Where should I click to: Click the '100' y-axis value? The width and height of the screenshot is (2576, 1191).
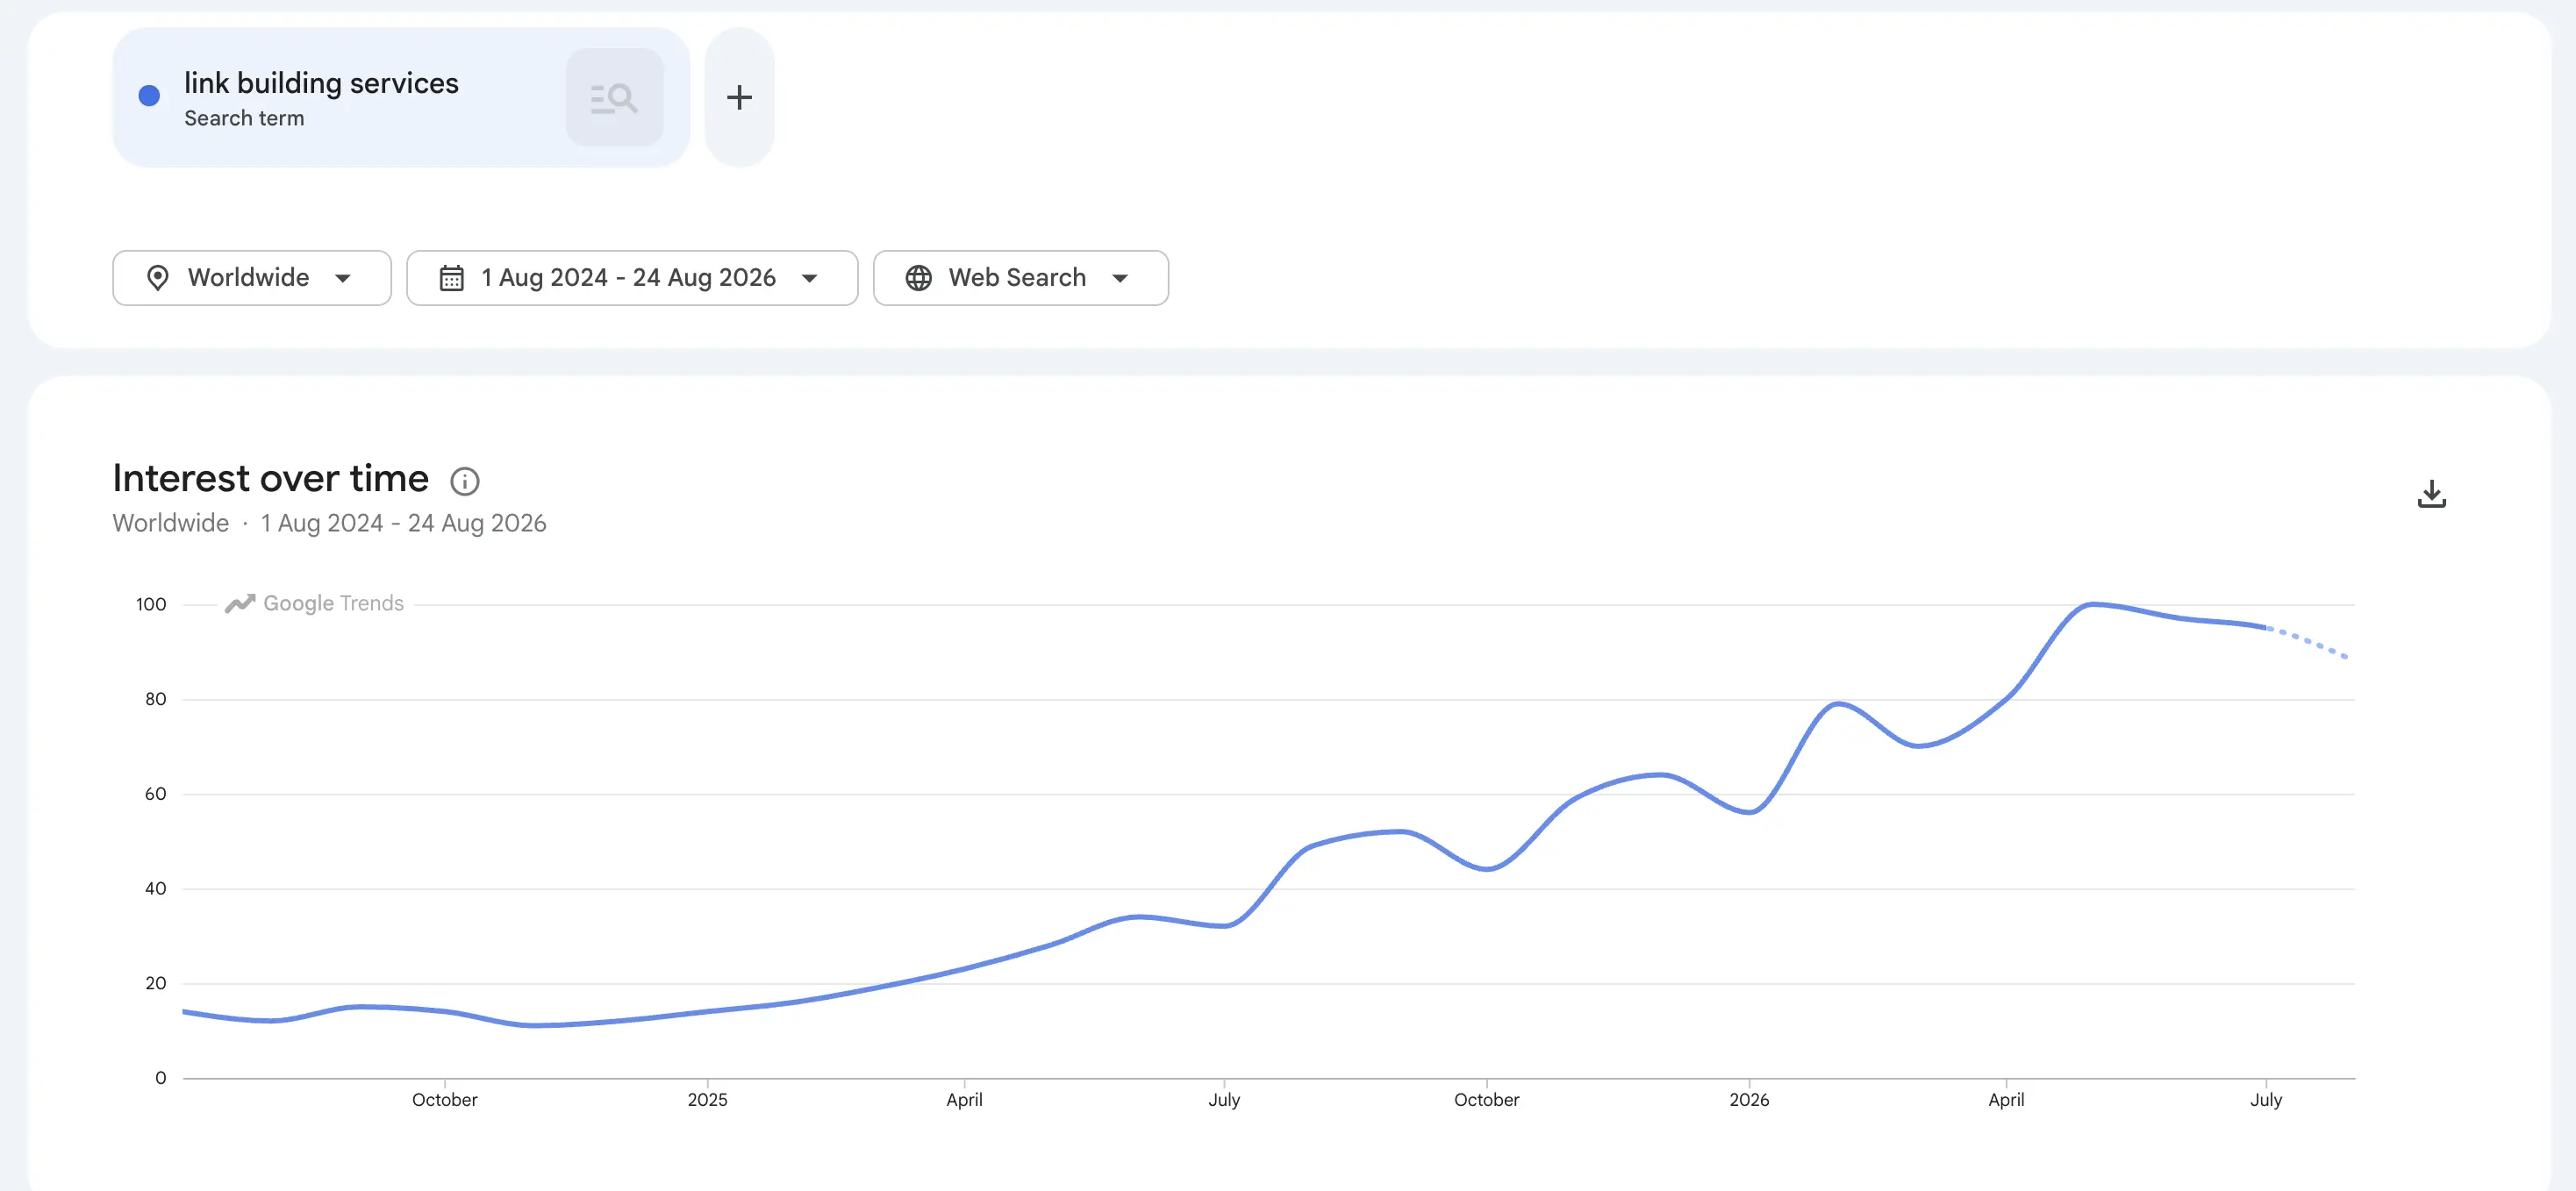[x=151, y=604]
